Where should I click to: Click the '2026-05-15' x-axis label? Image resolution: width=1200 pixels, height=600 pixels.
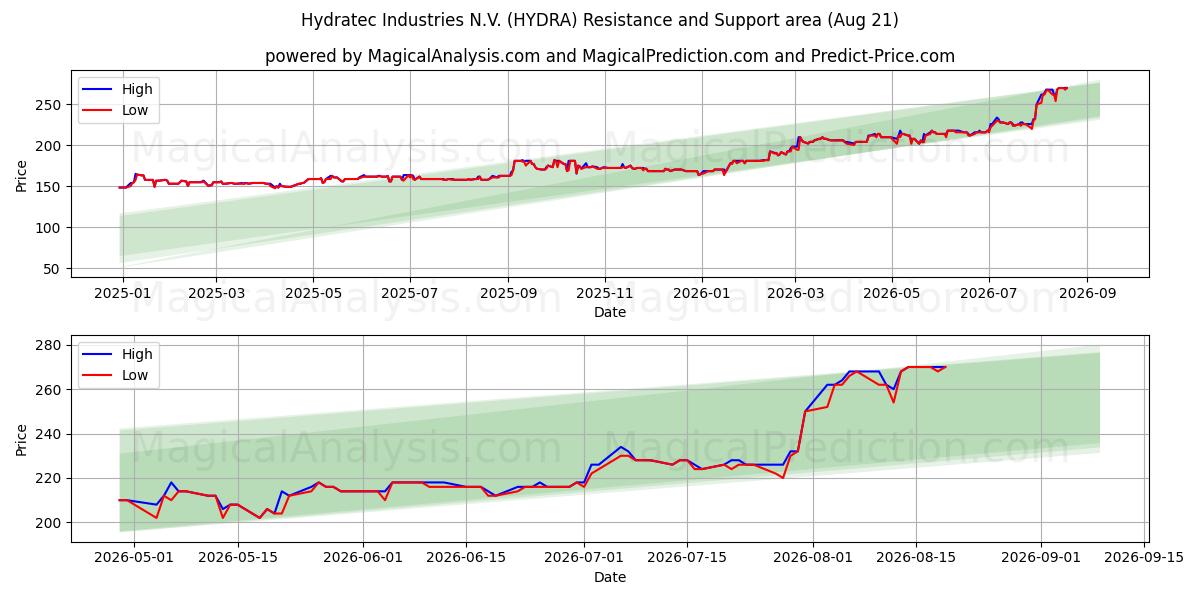[x=238, y=558]
